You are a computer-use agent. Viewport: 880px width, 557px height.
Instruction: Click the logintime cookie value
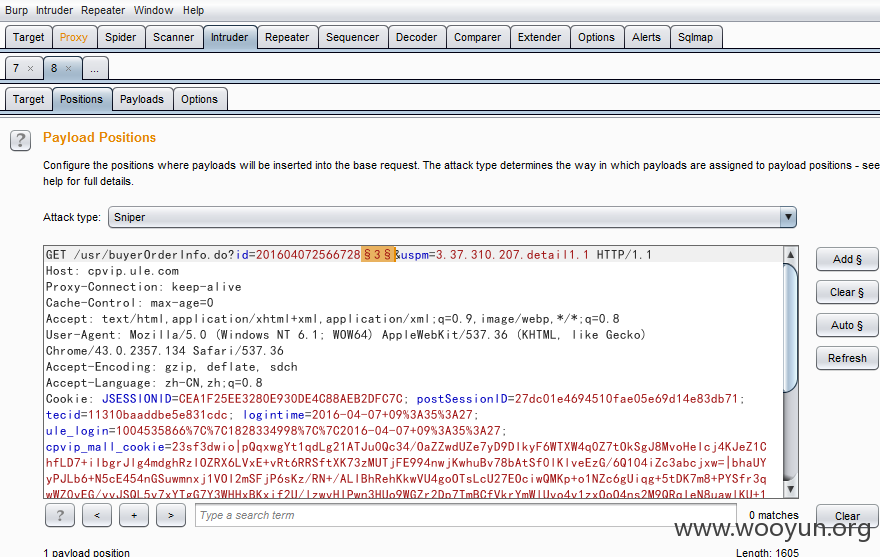pos(392,415)
